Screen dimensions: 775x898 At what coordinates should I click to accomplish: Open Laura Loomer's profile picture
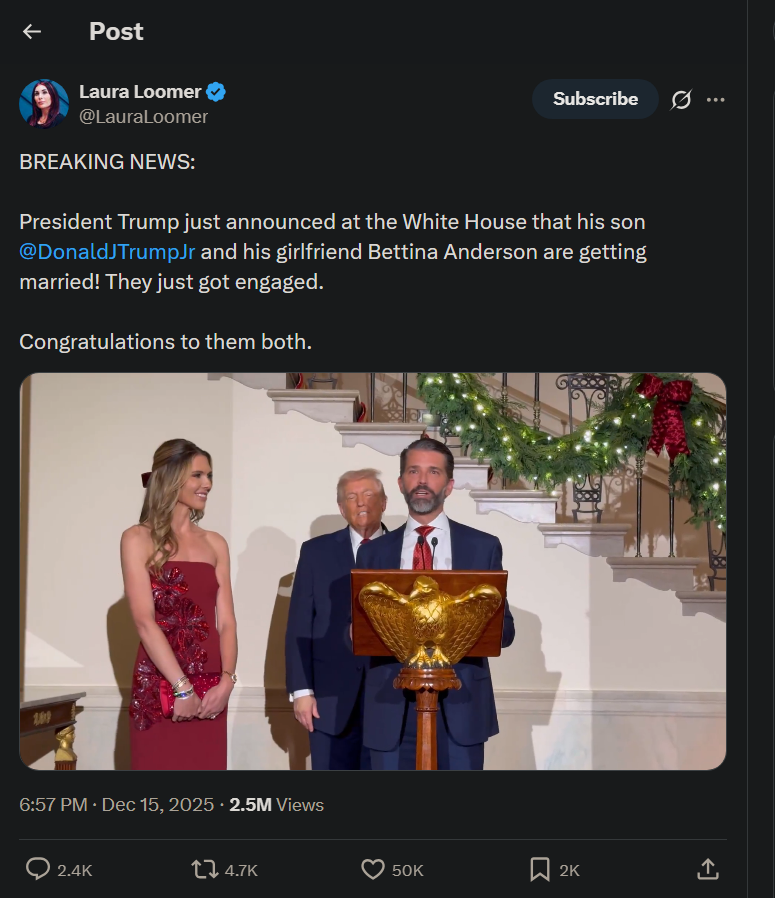click(x=44, y=104)
